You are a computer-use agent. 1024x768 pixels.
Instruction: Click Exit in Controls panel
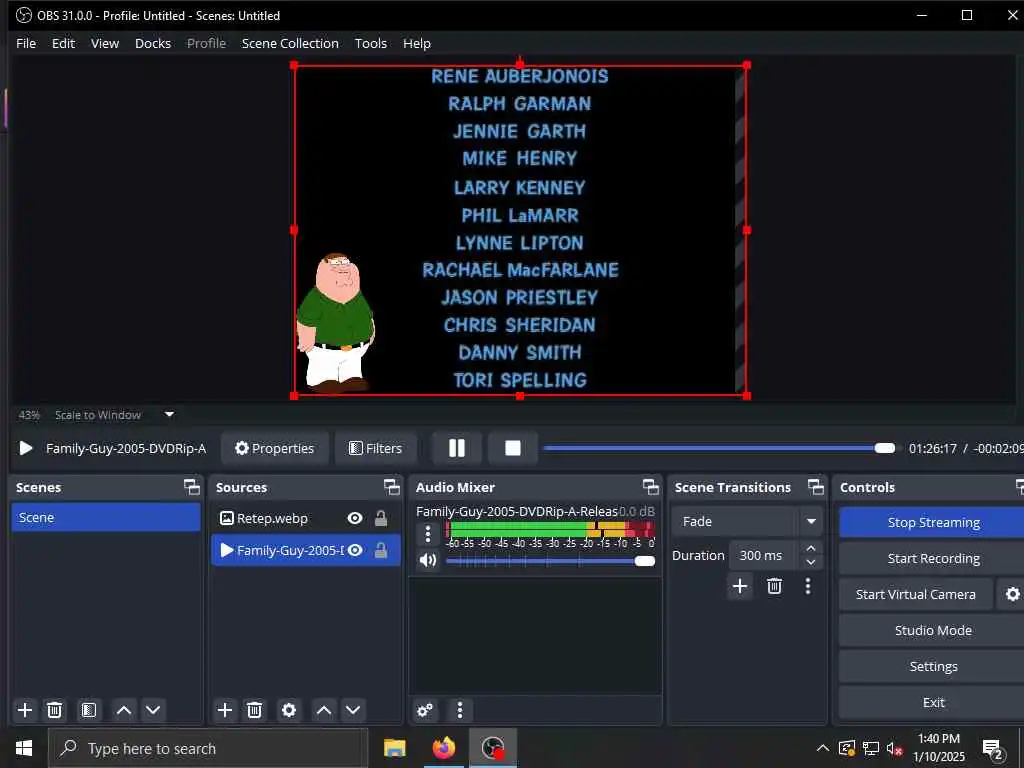[933, 702]
